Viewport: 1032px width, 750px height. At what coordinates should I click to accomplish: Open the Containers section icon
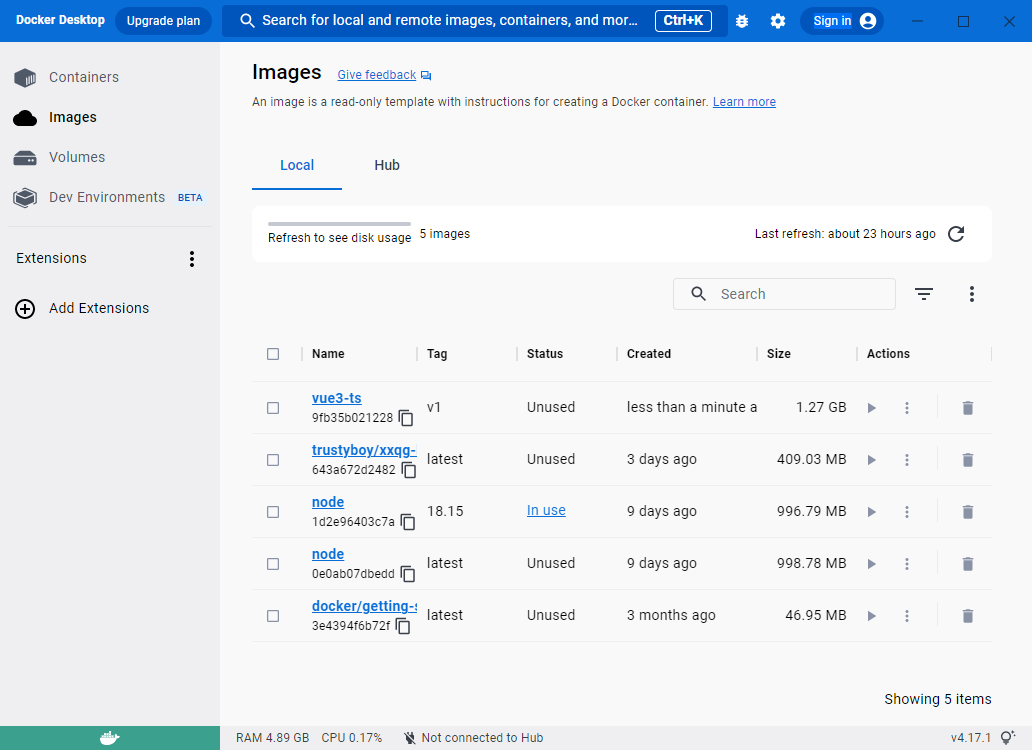25,78
